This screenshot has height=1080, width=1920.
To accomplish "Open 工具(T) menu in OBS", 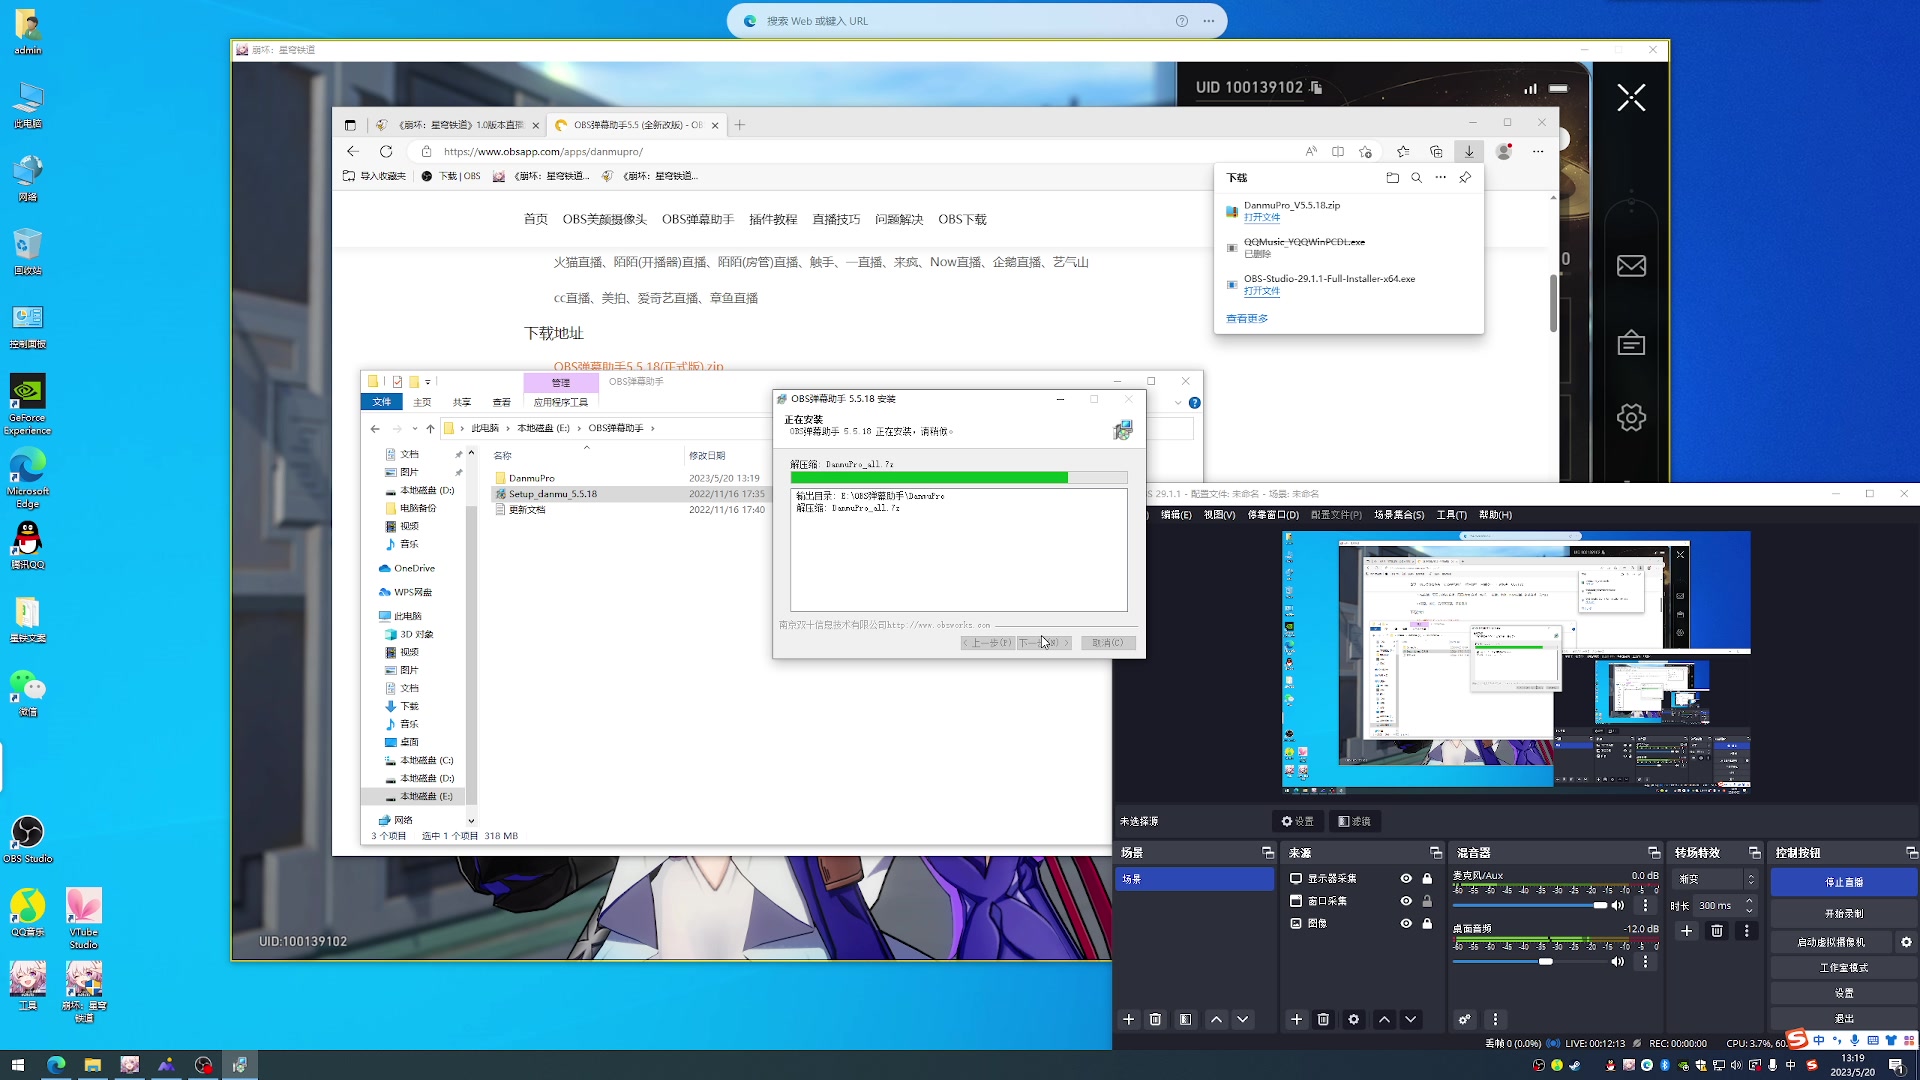I will pyautogui.click(x=1451, y=515).
